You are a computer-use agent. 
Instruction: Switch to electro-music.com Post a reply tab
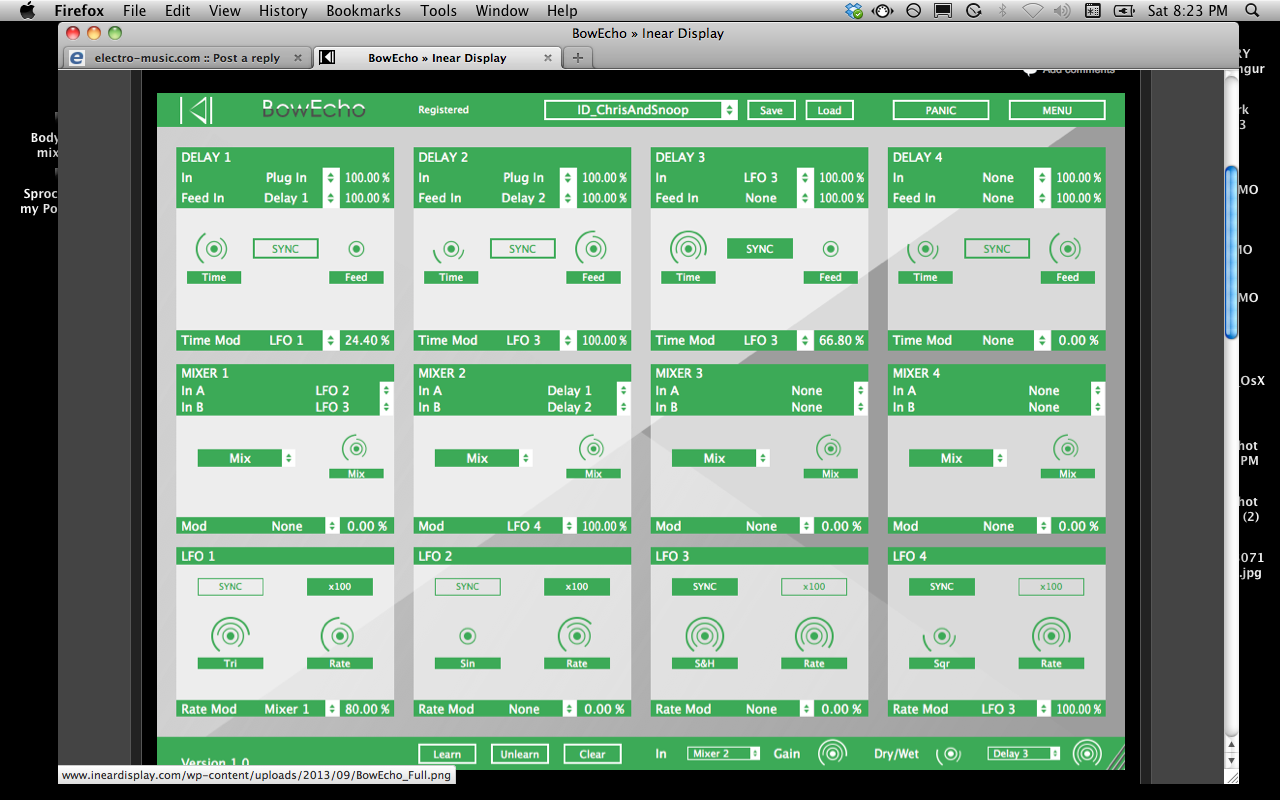[x=186, y=58]
